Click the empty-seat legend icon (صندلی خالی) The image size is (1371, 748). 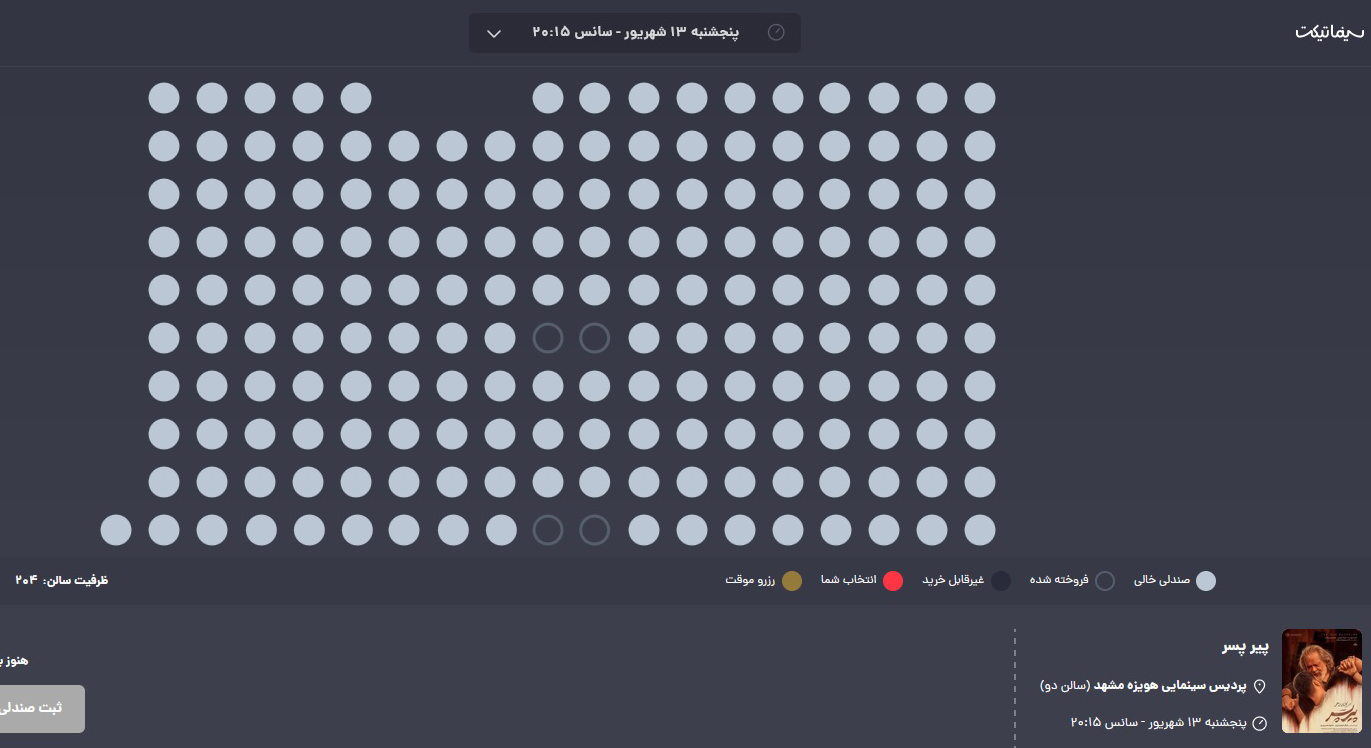[x=1206, y=581]
